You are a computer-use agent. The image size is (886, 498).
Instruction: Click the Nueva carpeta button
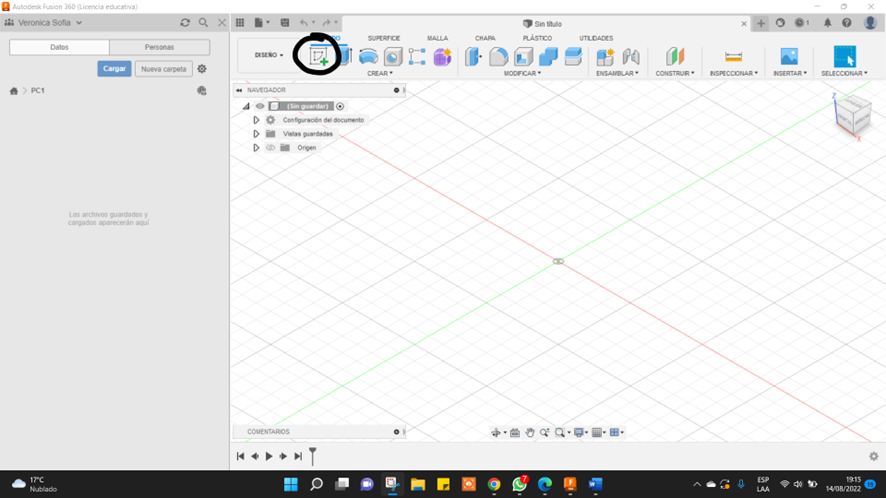tap(163, 69)
